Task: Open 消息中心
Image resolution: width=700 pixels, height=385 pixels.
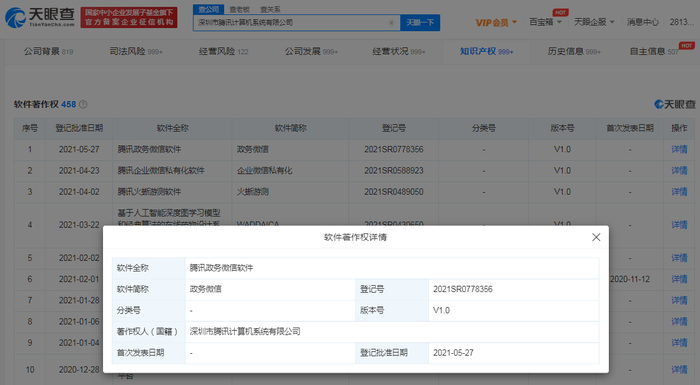Action: click(x=642, y=22)
